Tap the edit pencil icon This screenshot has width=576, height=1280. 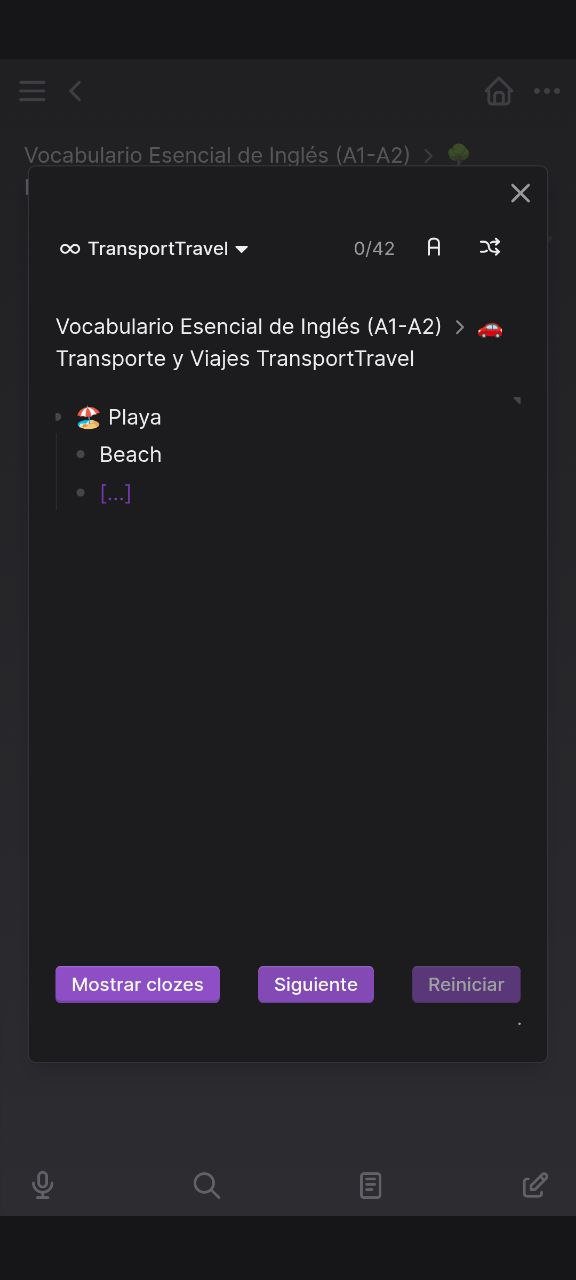pyautogui.click(x=535, y=1186)
